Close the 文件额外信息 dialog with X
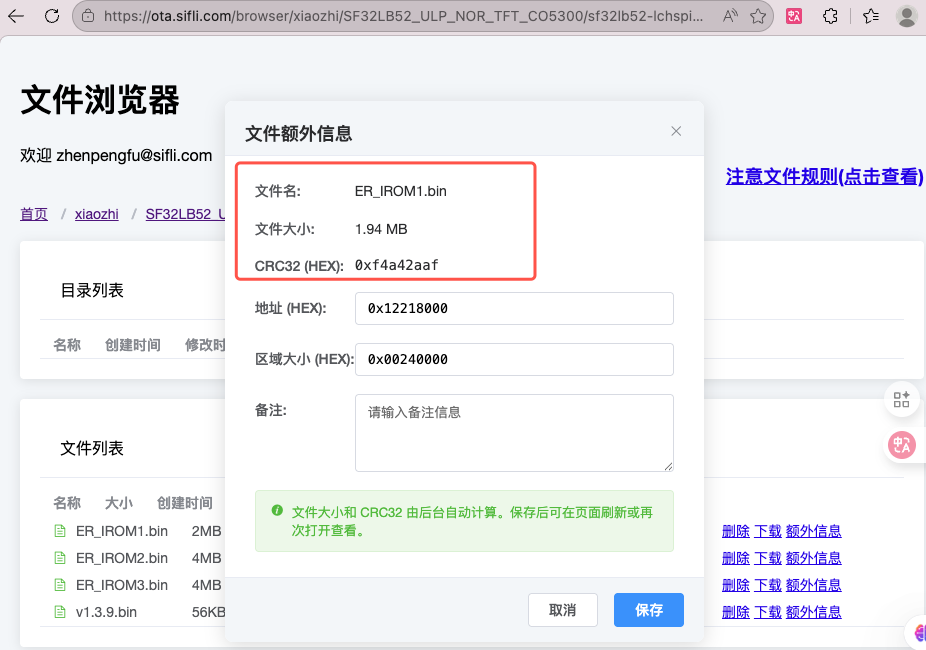Image resolution: width=926 pixels, height=650 pixels. coord(676,131)
